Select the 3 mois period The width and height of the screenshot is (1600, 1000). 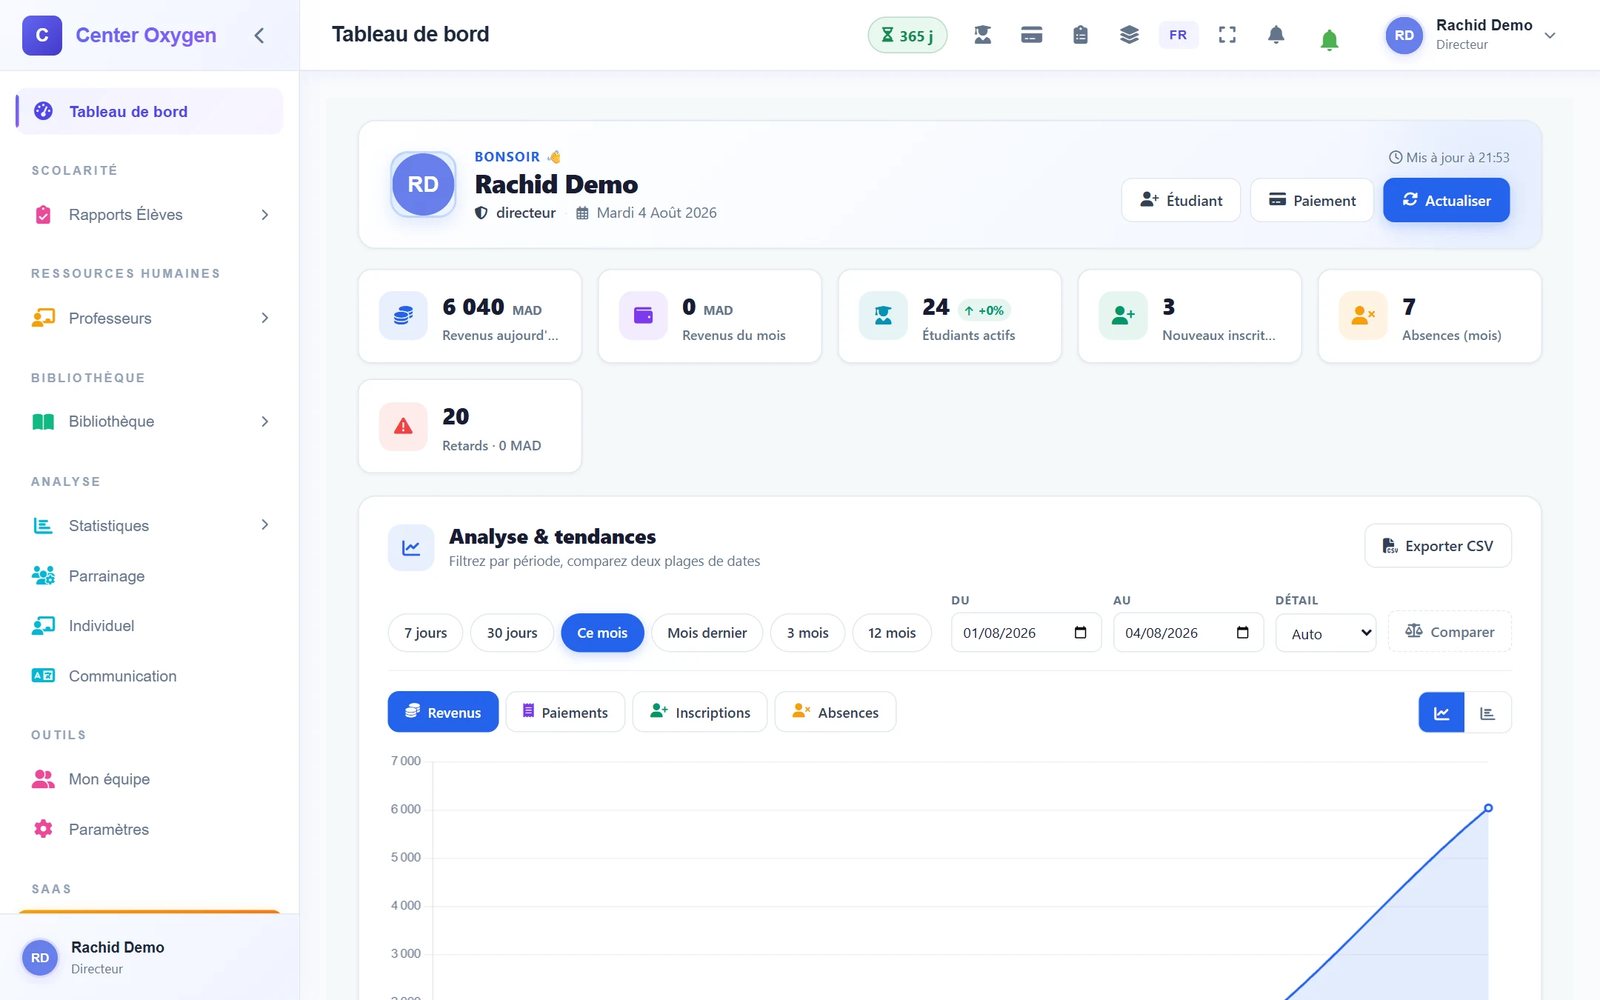click(x=807, y=633)
